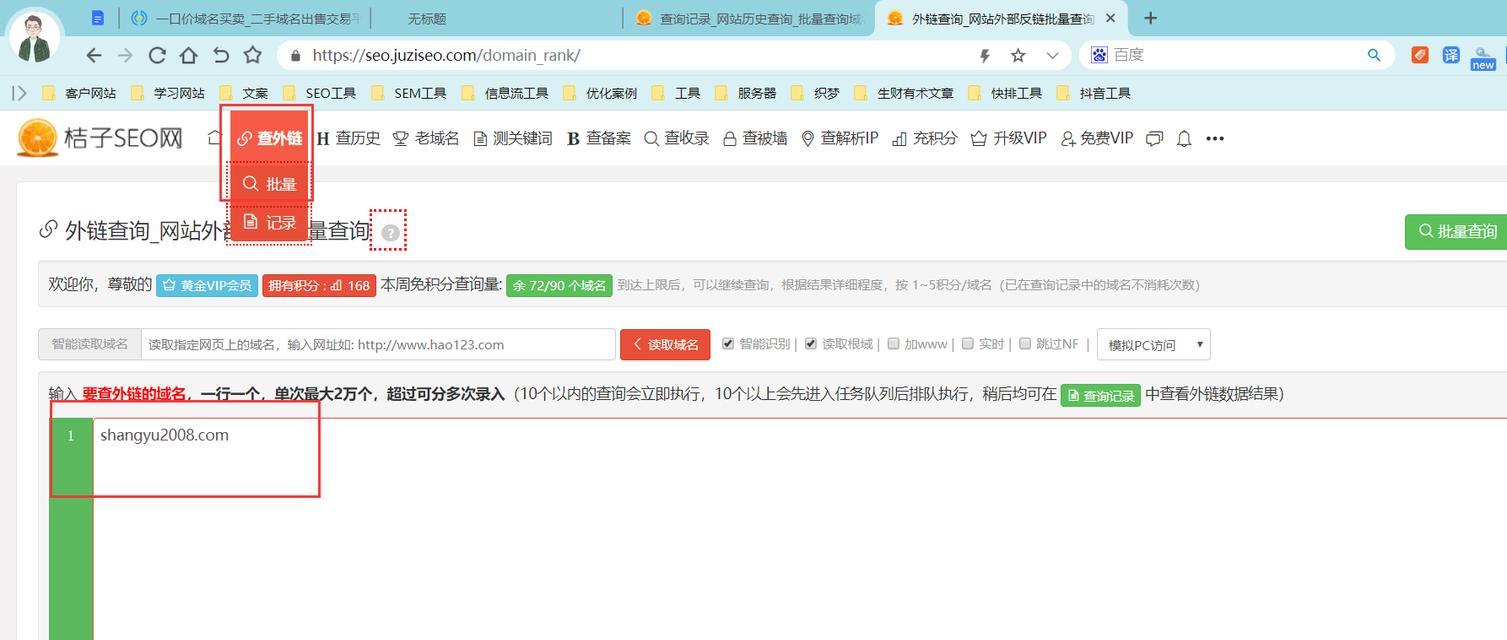Click the 读取域名 red button
This screenshot has width=1507, height=640.
665,344
